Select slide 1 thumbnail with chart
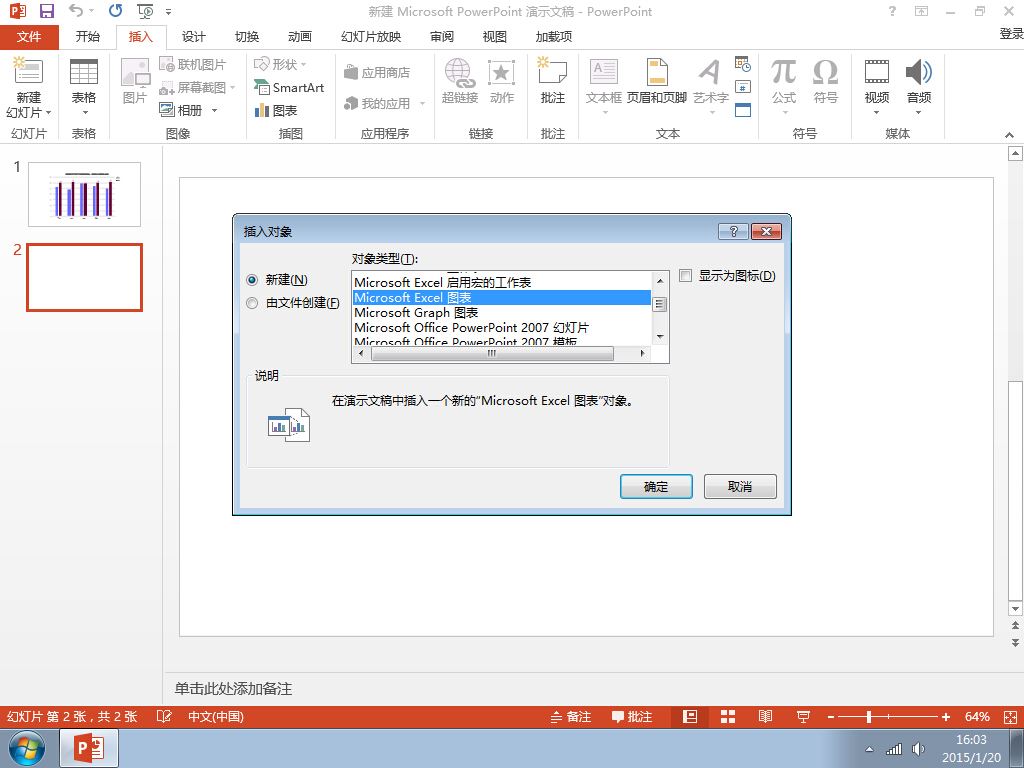Screen dimensions: 1024x768 (84, 194)
